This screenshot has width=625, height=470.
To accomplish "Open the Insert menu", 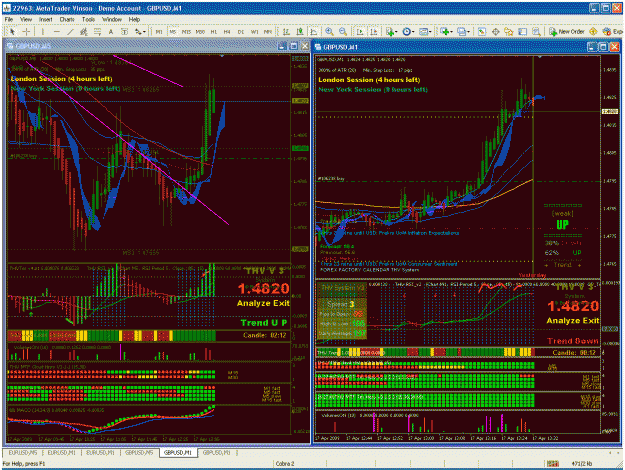I will click(45, 19).
